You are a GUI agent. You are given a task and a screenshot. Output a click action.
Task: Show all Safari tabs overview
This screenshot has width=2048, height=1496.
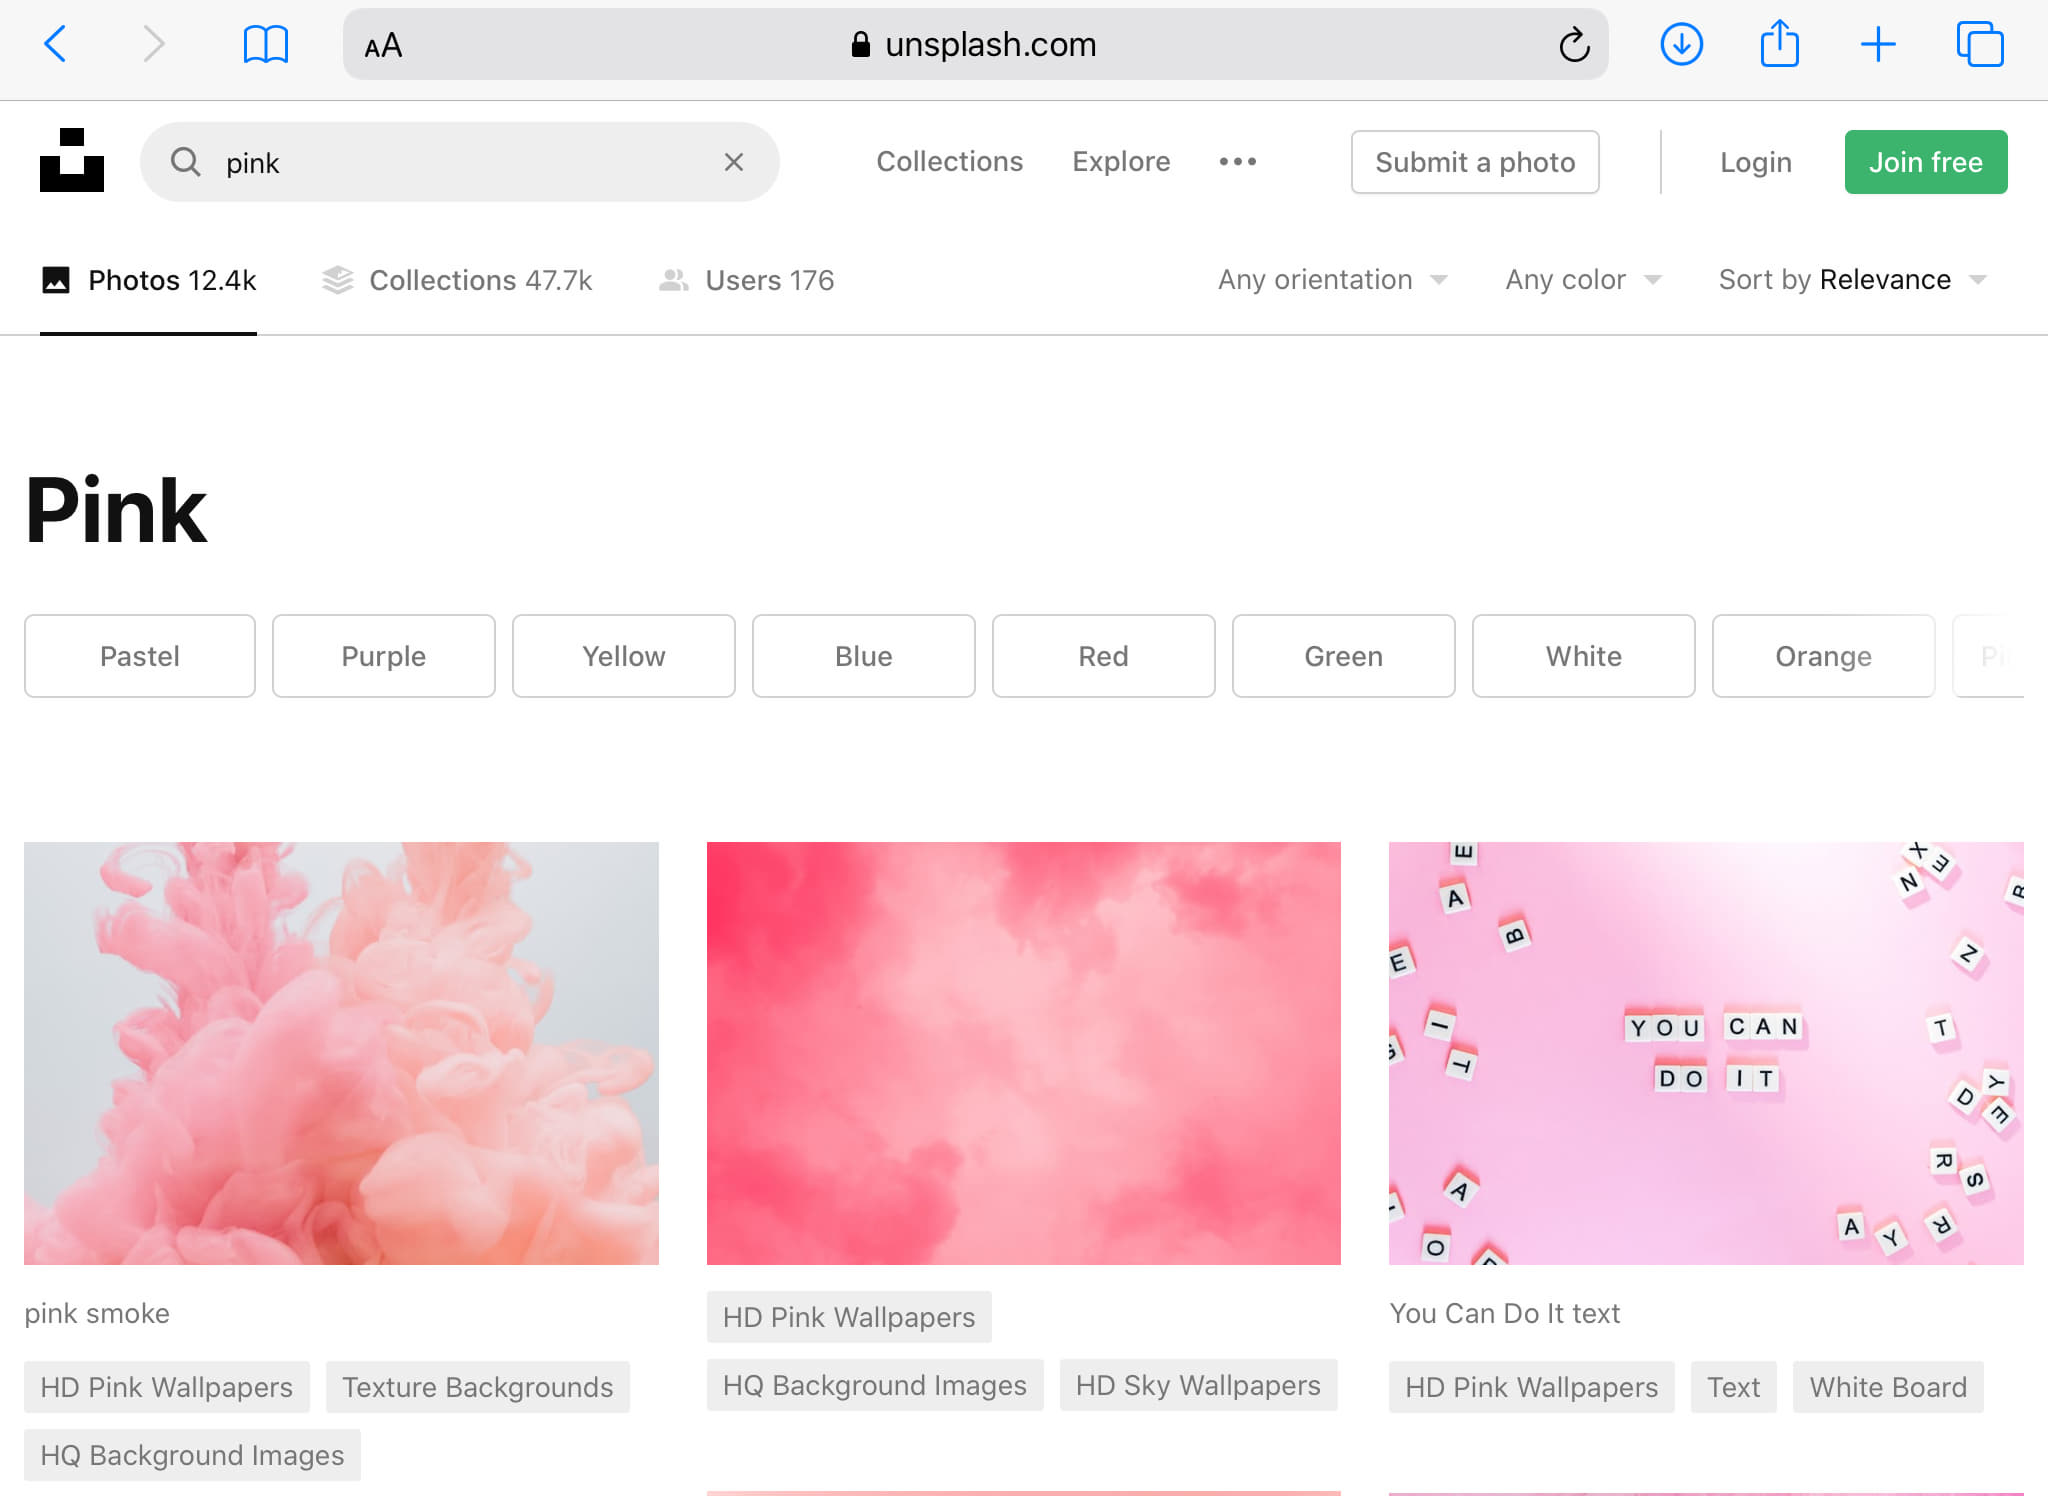[x=1979, y=45]
